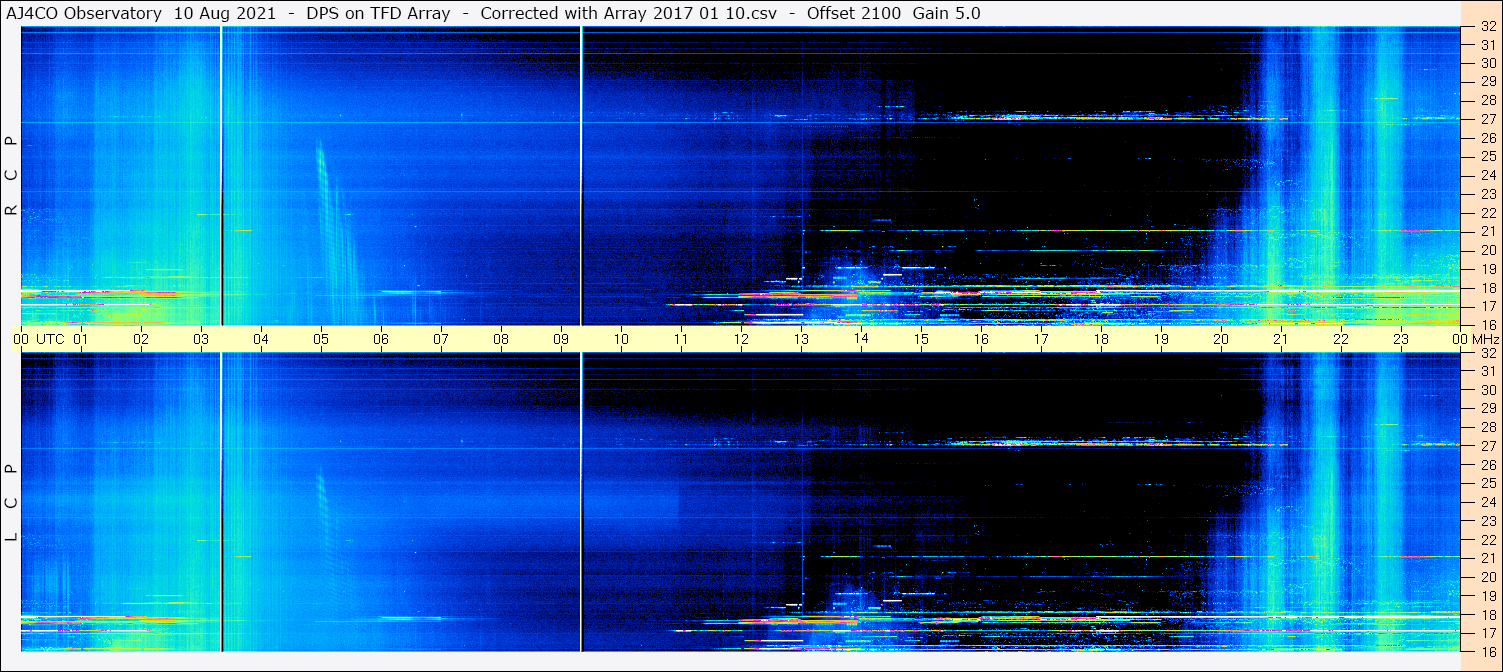The image size is (1503, 672).
Task: Click the '18' hour tick on time axis
Action: click(x=1101, y=339)
